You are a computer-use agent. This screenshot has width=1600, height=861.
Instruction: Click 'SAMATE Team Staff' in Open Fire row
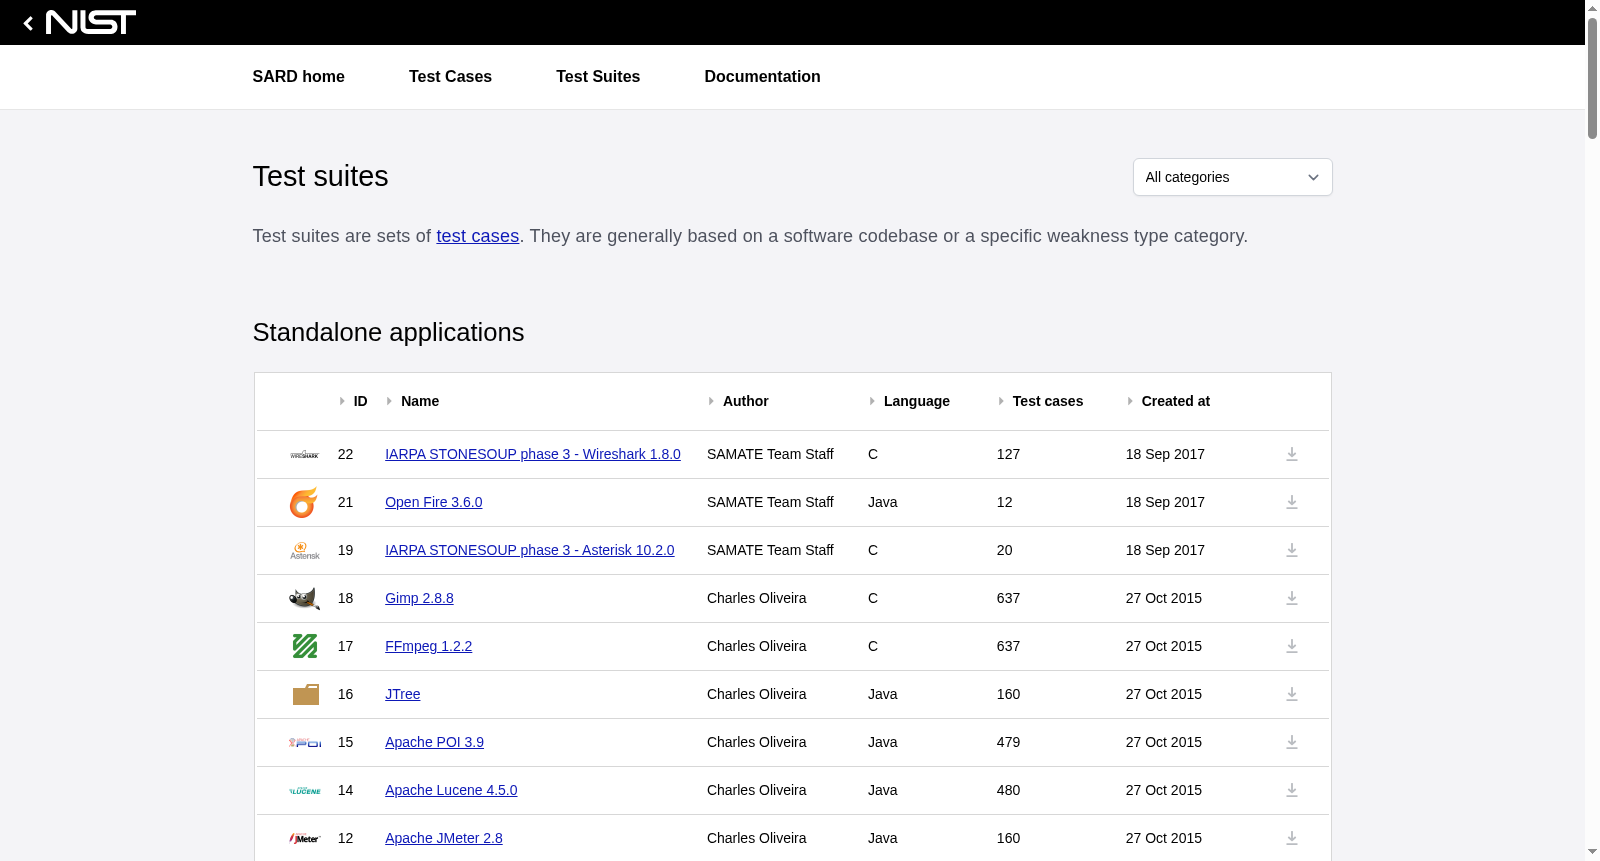[x=770, y=502]
